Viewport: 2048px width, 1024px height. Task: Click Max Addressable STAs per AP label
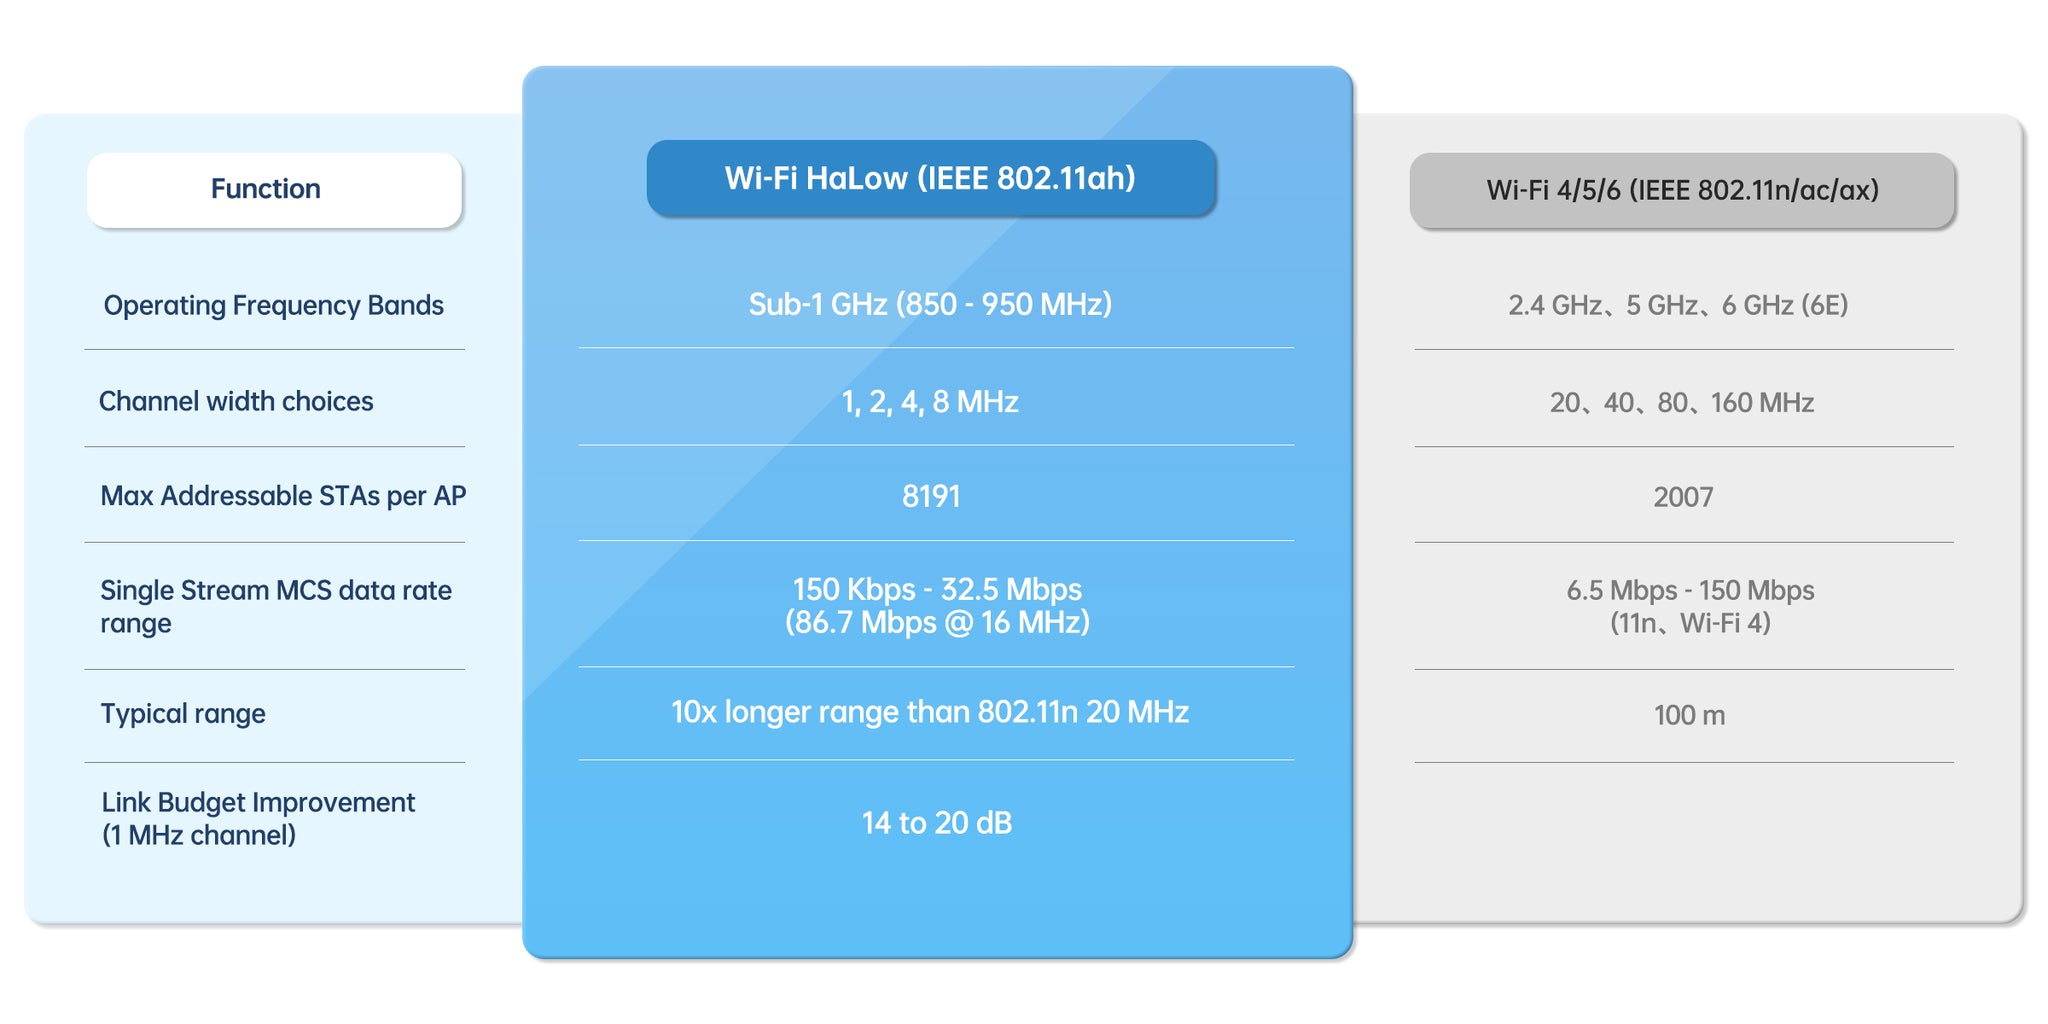tap(283, 496)
